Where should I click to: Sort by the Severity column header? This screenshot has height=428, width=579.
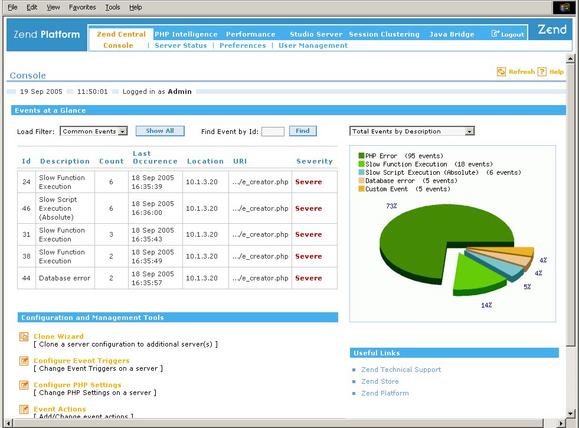coord(315,161)
